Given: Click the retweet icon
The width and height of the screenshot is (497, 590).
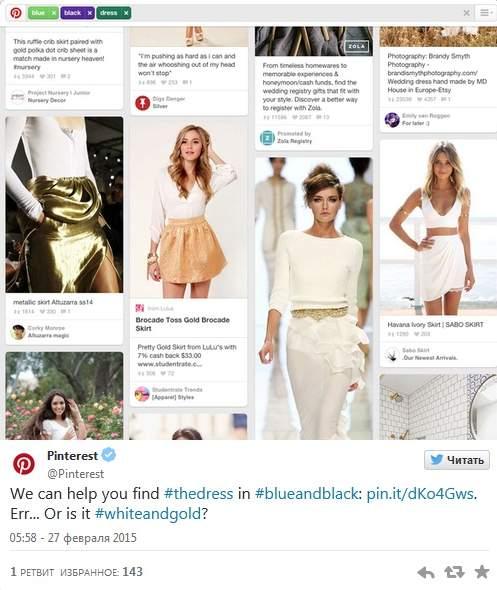Looking at the screenshot, I should [454, 572].
